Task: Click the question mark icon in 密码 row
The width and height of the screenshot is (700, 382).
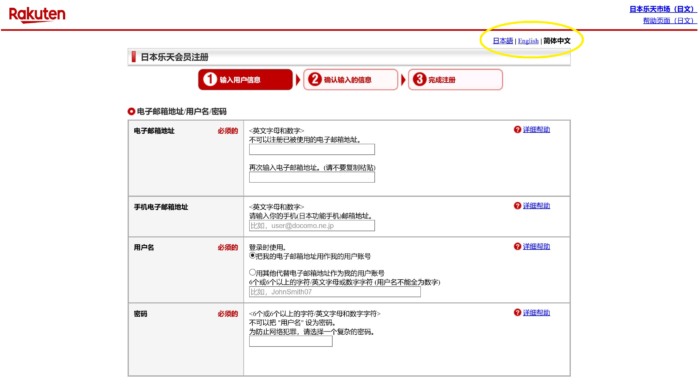Action: pos(517,312)
